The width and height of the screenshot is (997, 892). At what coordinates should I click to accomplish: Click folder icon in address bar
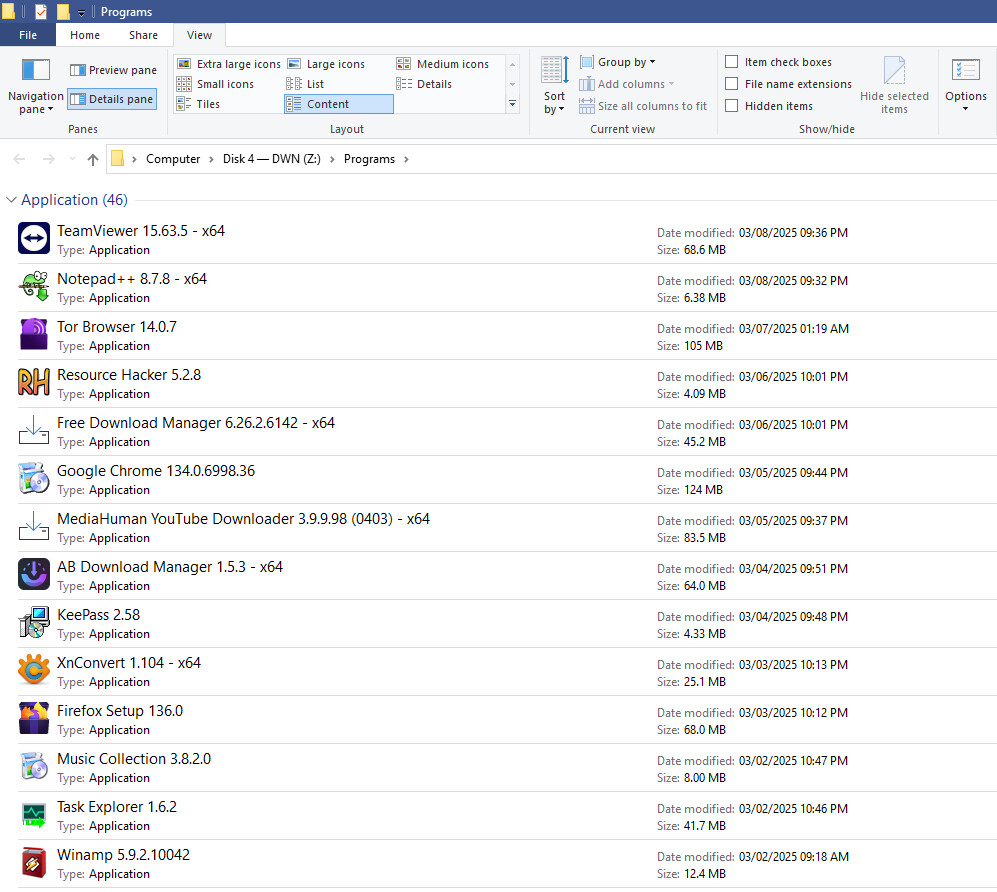pos(118,158)
